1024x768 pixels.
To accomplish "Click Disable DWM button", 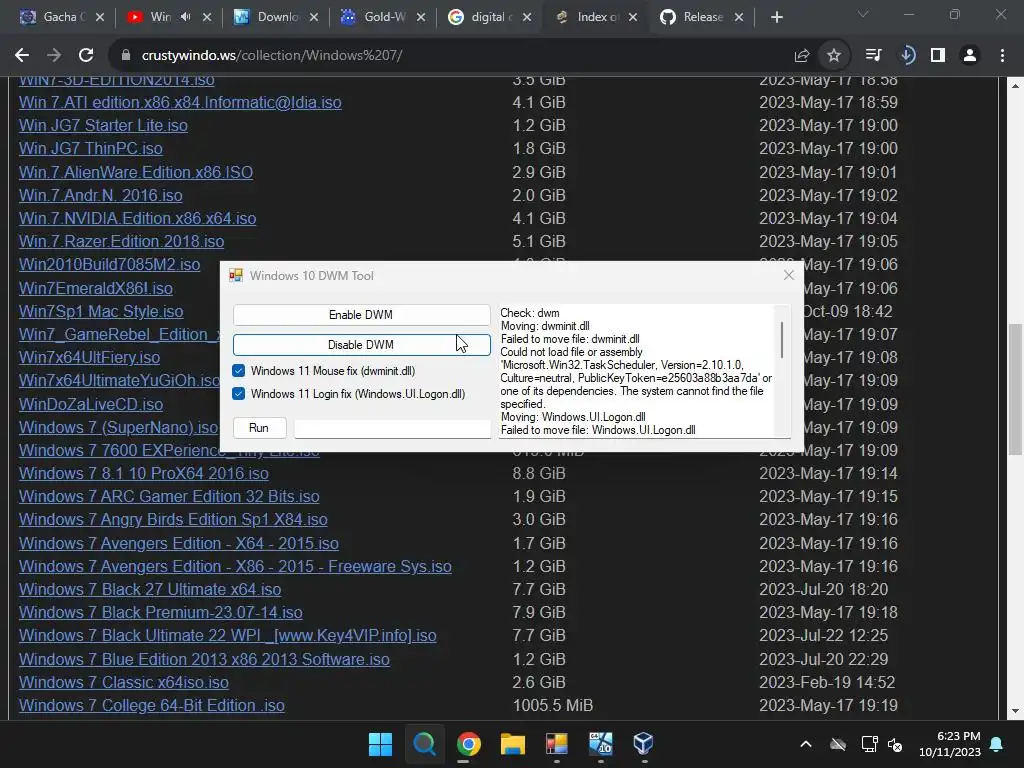I will (361, 345).
